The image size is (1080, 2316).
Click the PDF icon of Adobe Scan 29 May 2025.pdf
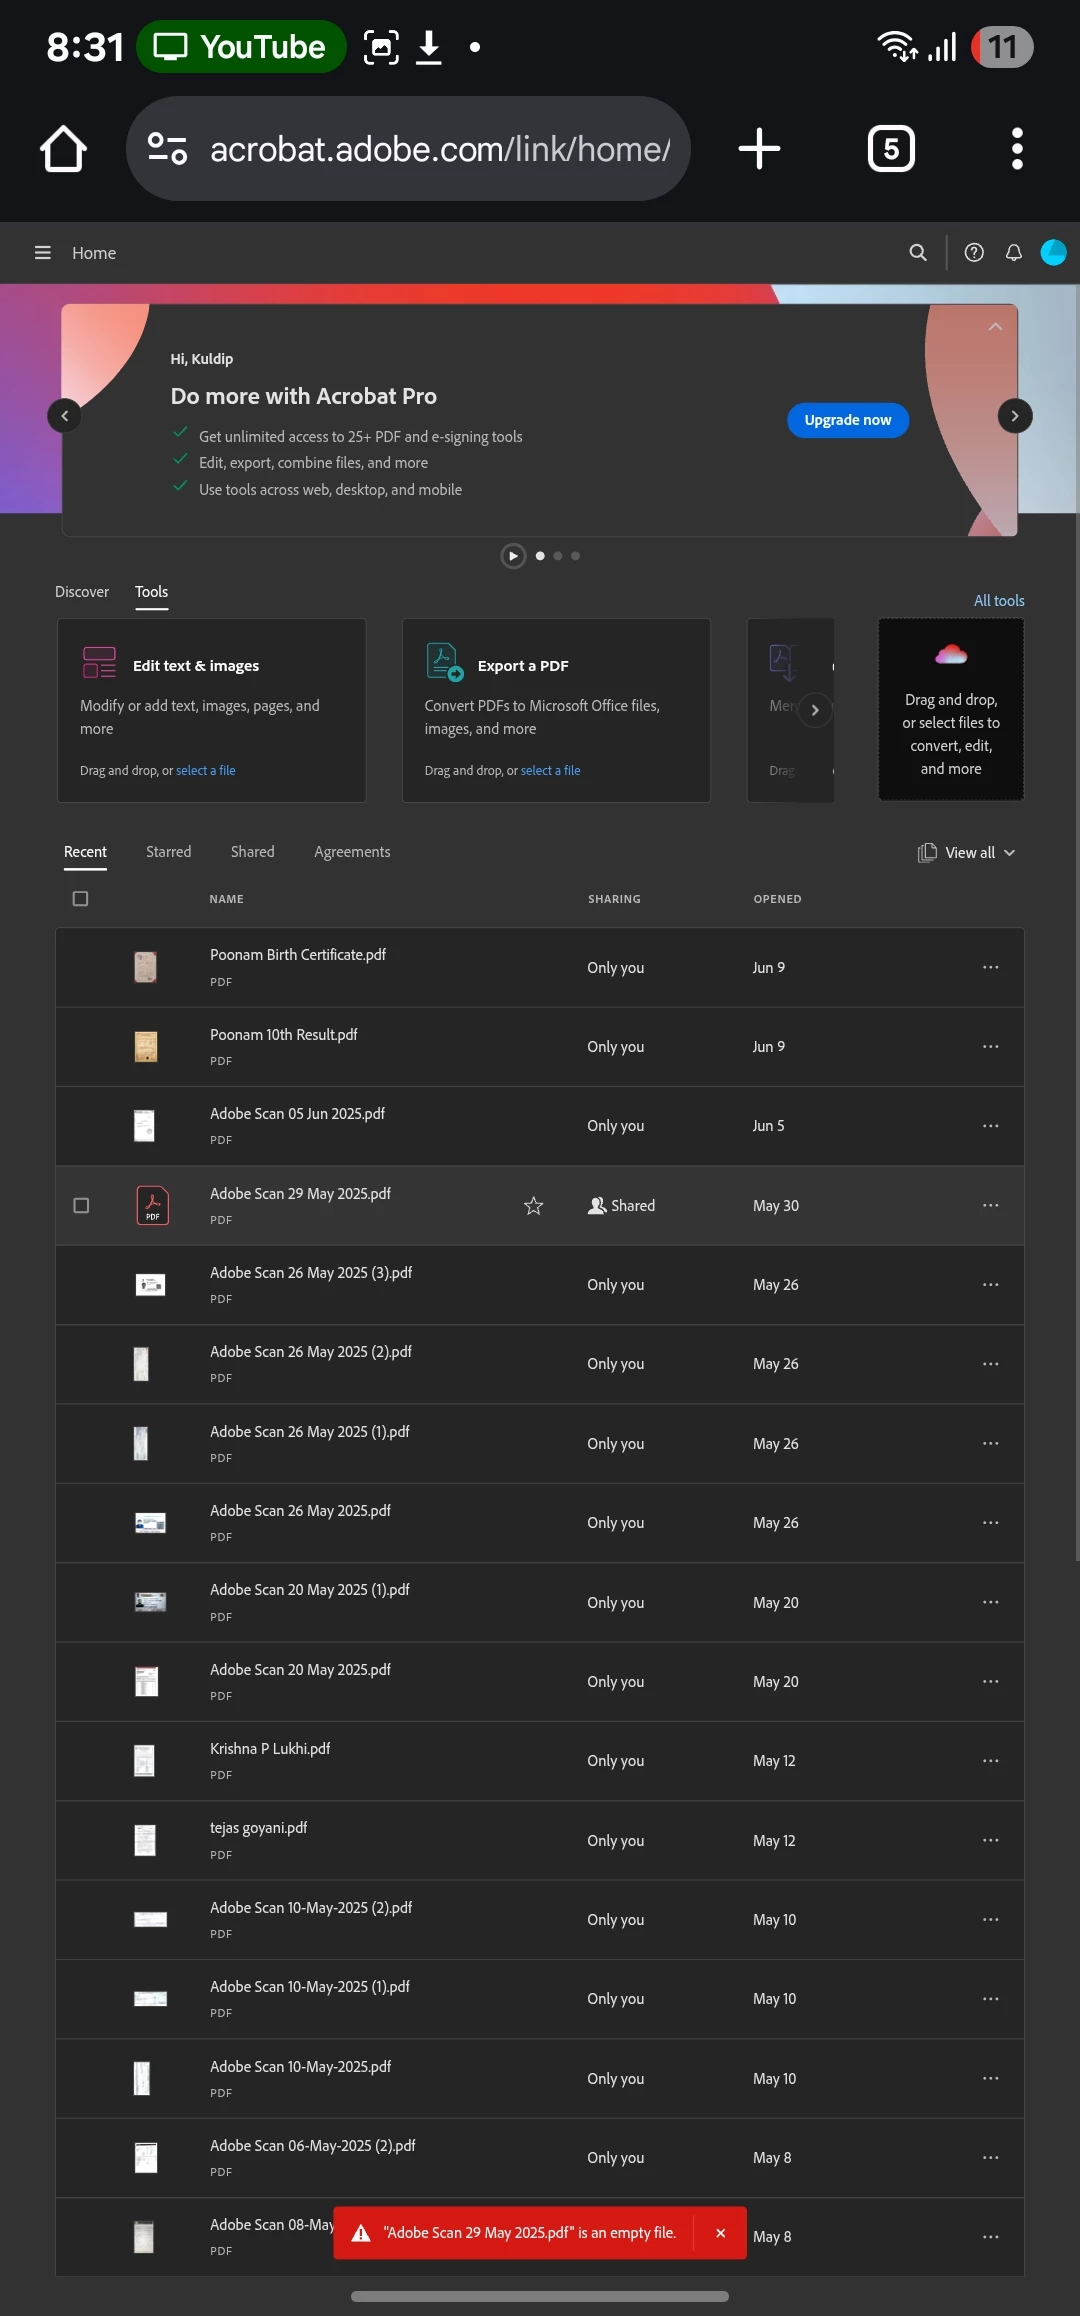click(152, 1205)
